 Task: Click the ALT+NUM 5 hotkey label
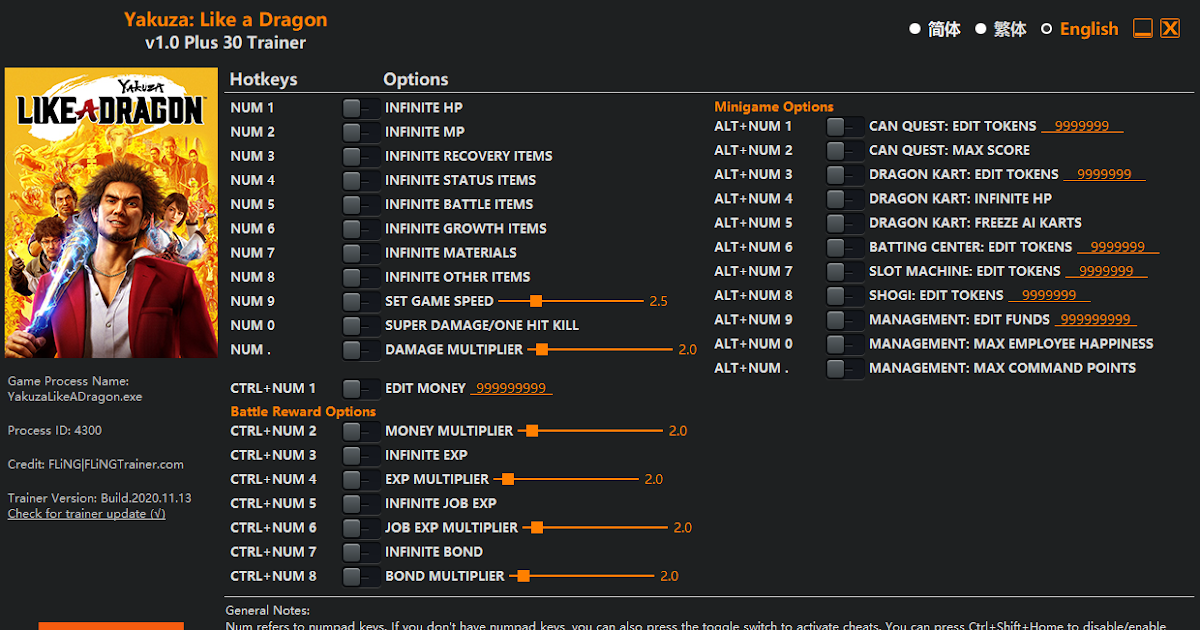[x=753, y=222]
